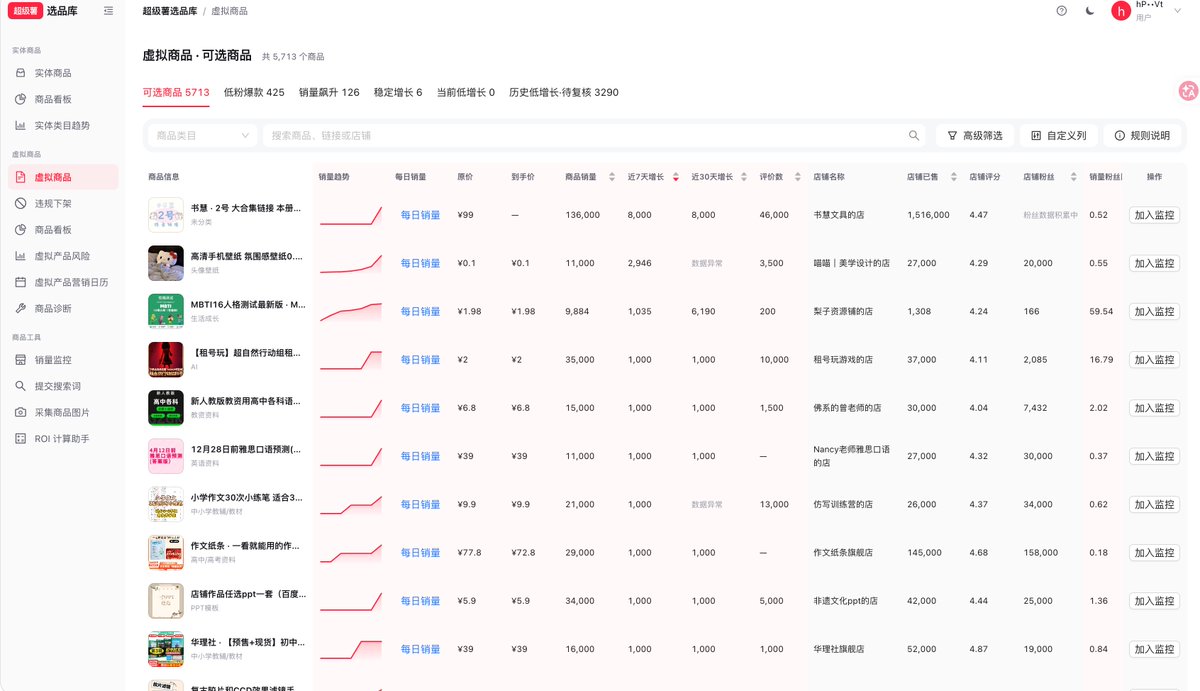The image size is (1200, 691).
Task: Add 租号玩游戏的店 product to monitoring
Action: (1154, 359)
